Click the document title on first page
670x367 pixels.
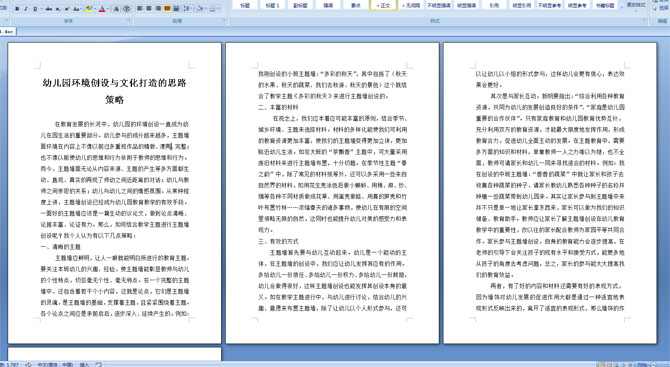pos(115,91)
